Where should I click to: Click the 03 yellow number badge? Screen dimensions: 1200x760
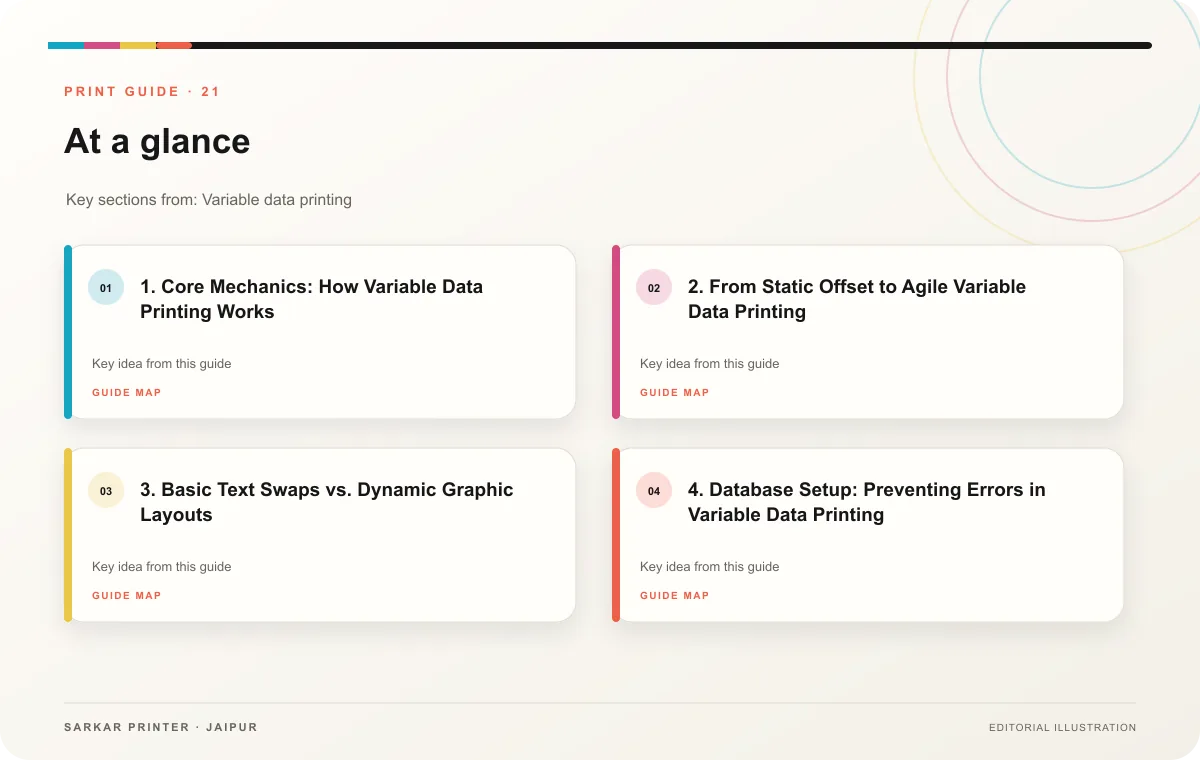(106, 491)
